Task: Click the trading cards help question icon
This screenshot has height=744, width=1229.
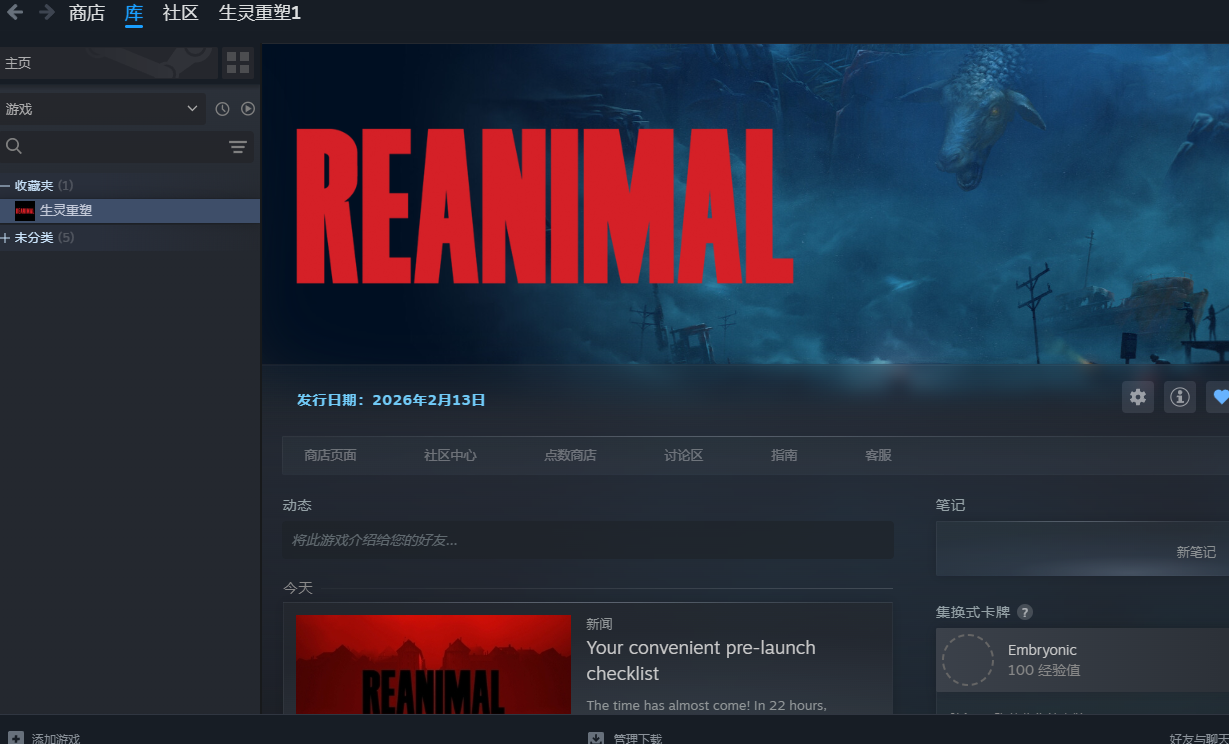Action: [x=1025, y=612]
